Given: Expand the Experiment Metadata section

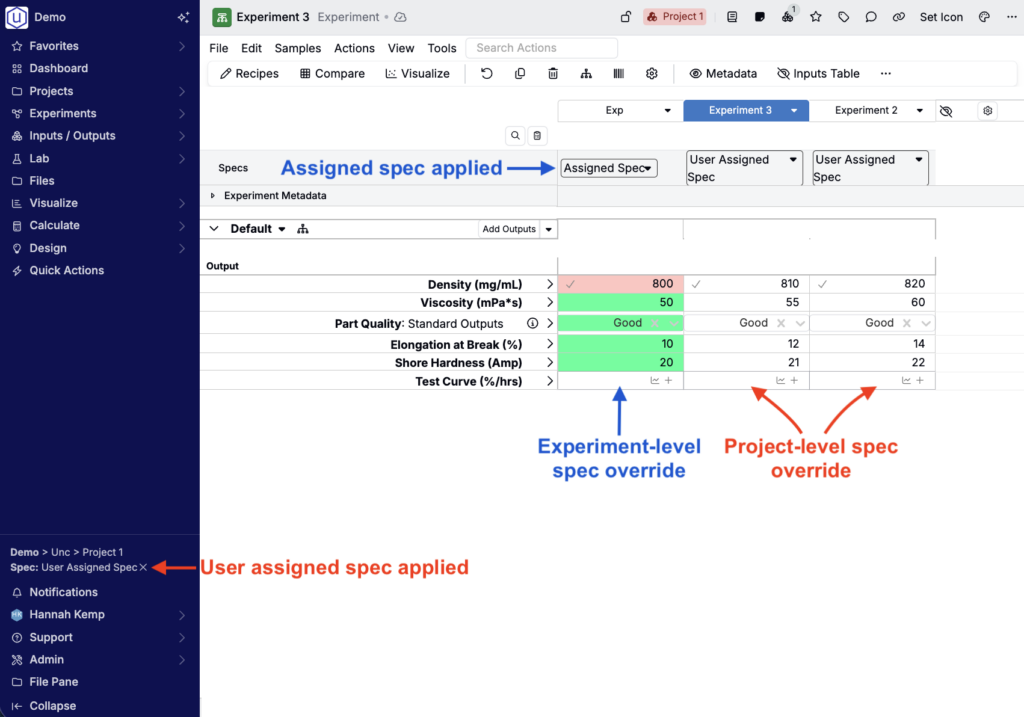Looking at the screenshot, I should pos(213,196).
